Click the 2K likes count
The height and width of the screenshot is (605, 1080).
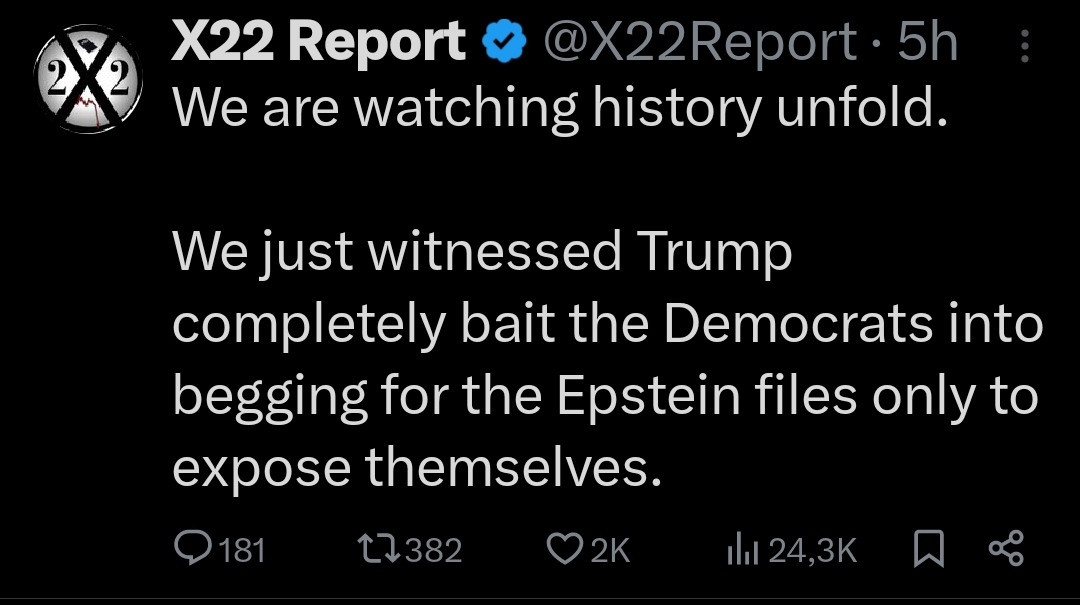pos(609,550)
